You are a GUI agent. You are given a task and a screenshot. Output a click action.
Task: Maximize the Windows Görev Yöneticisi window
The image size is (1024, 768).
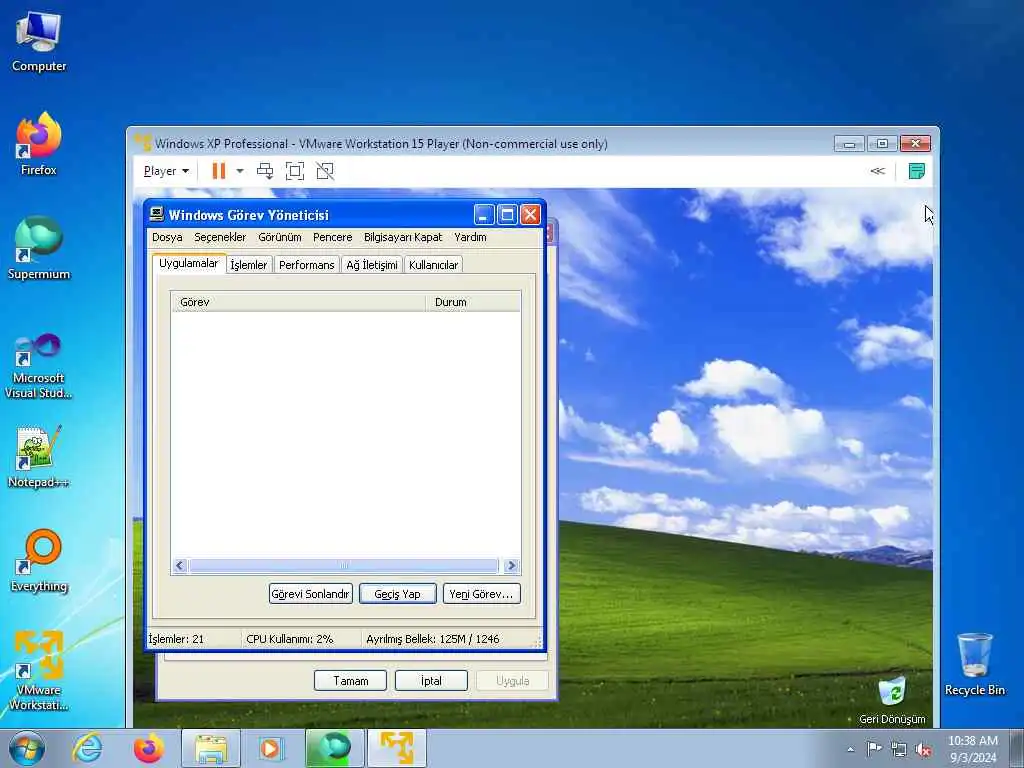click(507, 214)
